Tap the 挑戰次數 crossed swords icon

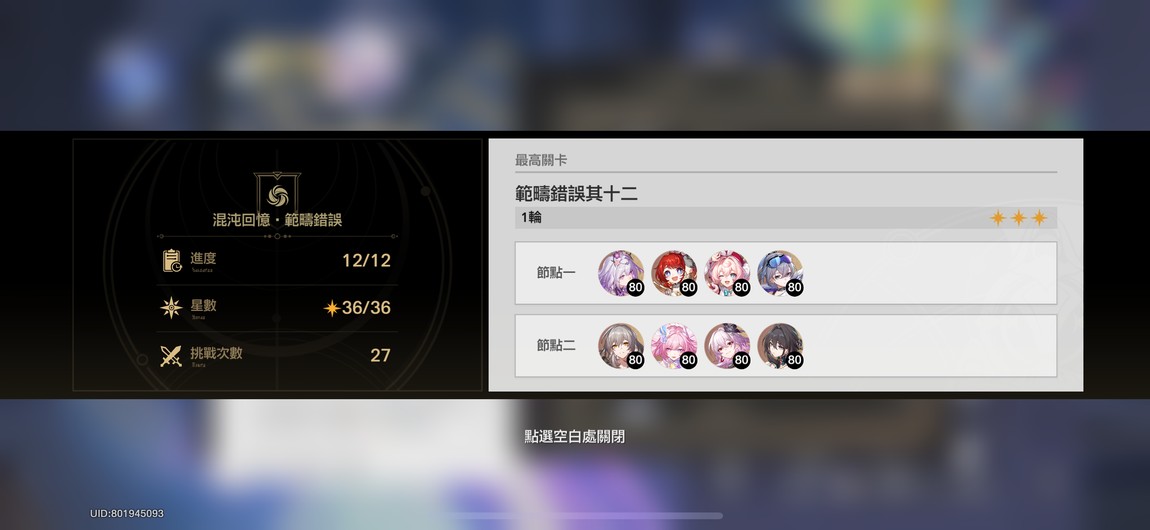171,356
